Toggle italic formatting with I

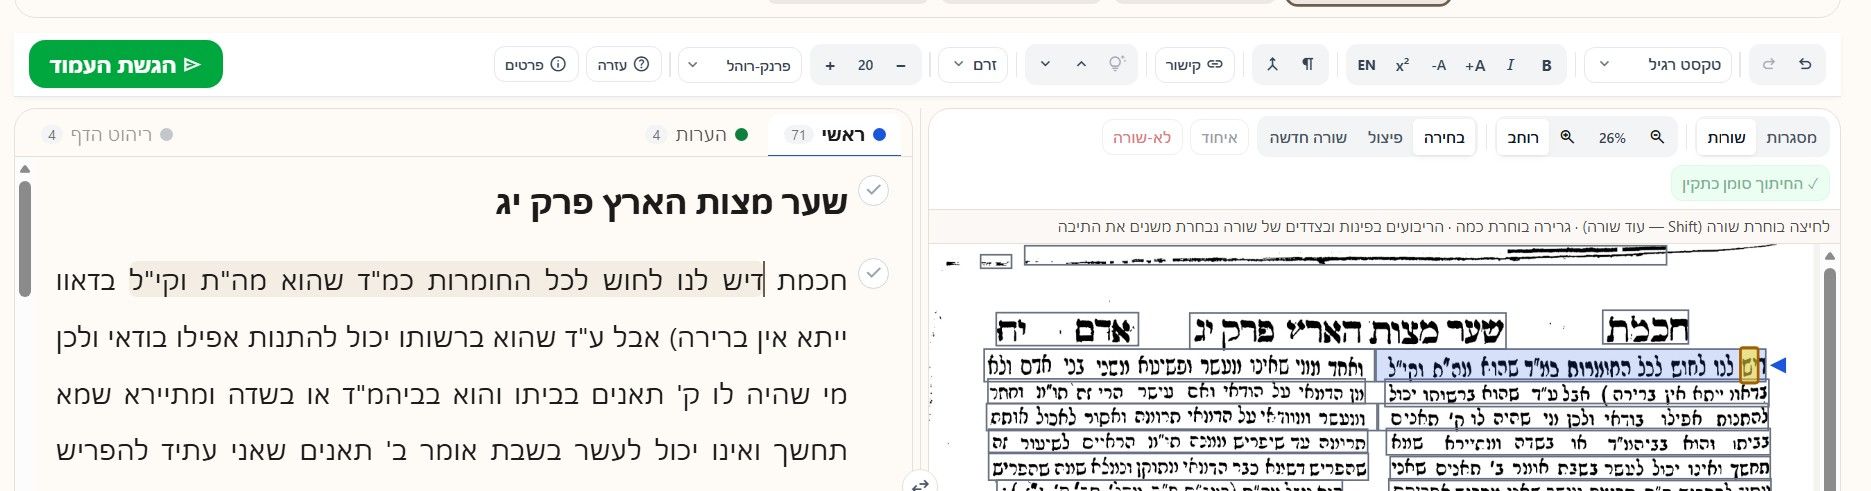click(x=1510, y=65)
